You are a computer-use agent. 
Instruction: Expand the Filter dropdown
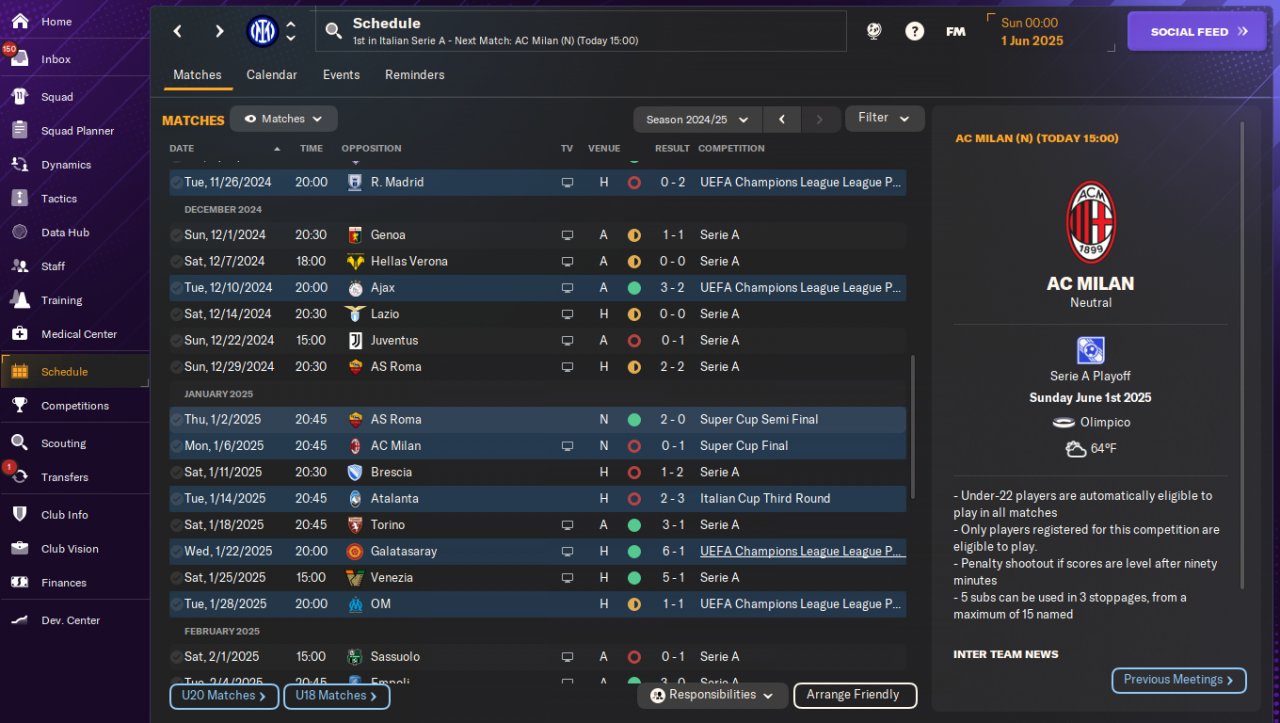click(884, 118)
